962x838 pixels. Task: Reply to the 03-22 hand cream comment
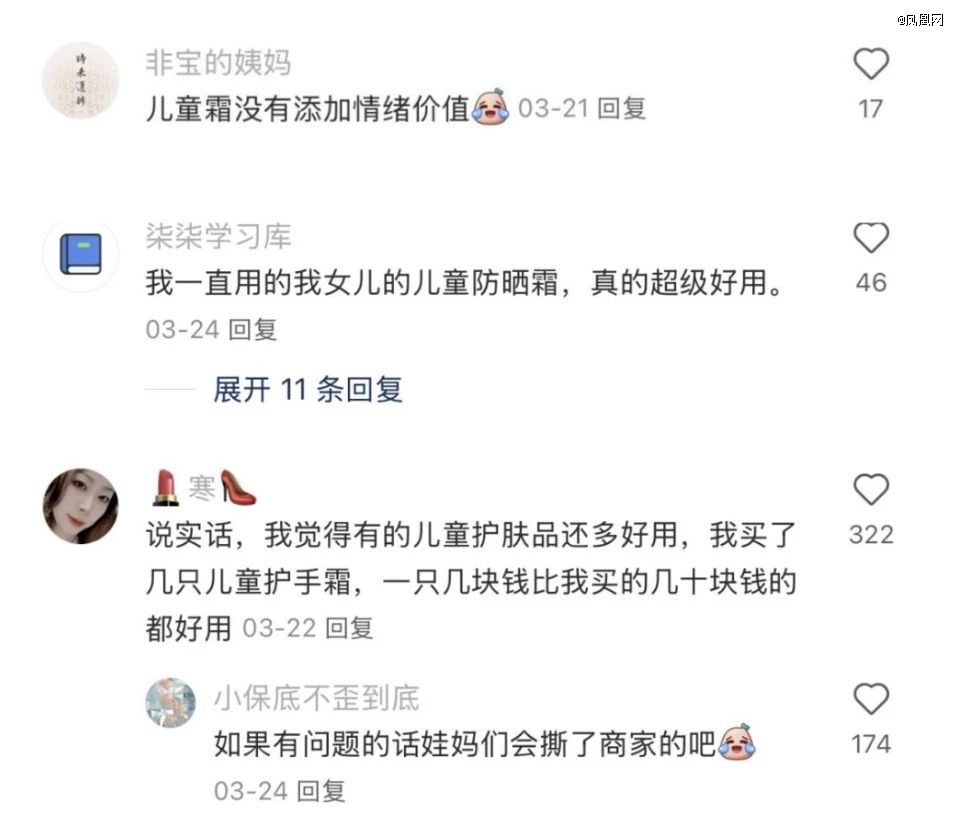point(349,628)
